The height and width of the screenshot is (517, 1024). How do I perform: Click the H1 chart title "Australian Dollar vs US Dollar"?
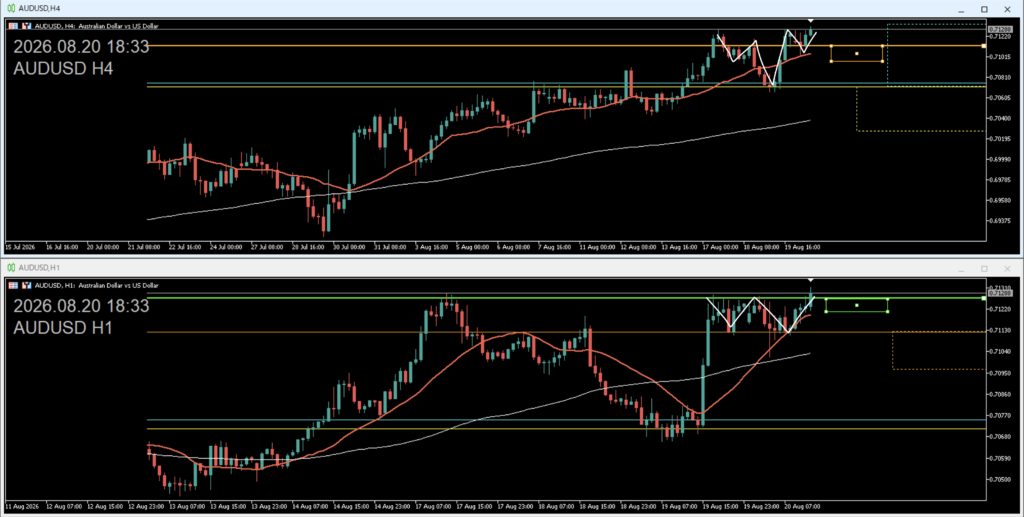(119, 285)
